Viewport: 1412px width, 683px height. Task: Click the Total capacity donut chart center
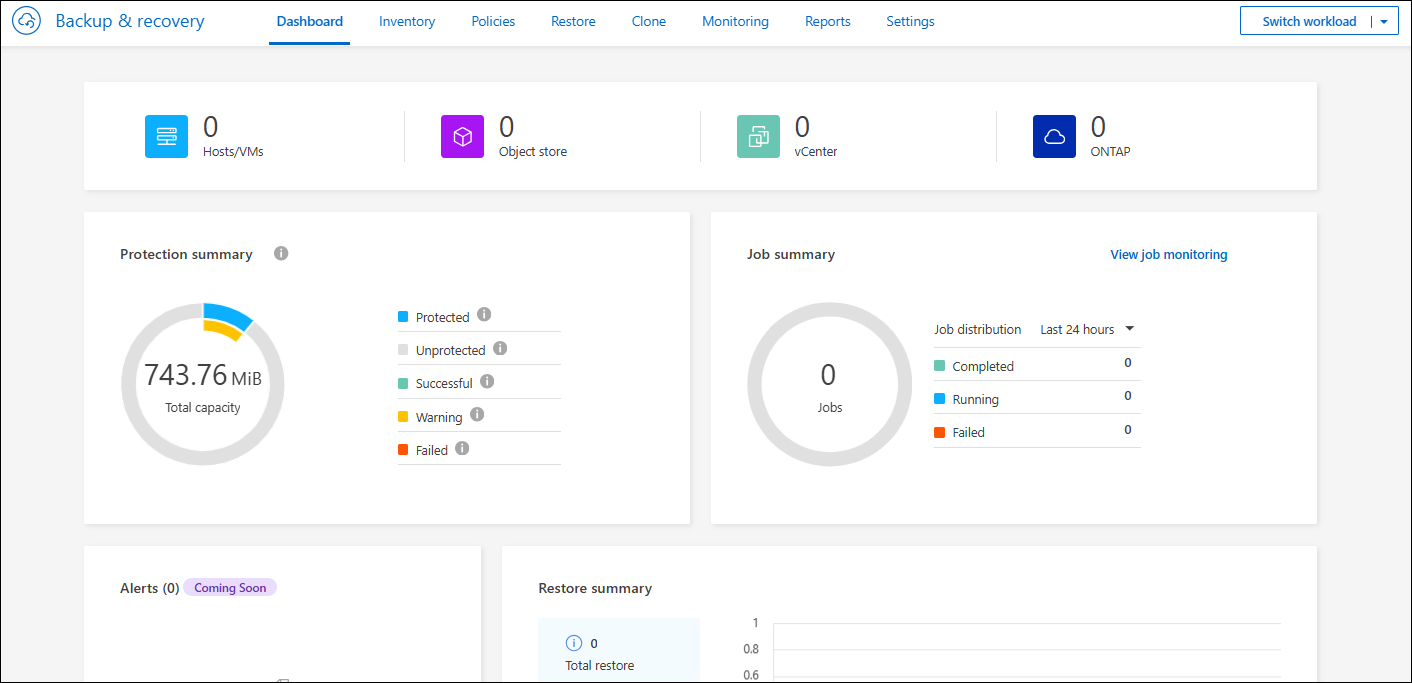[202, 385]
